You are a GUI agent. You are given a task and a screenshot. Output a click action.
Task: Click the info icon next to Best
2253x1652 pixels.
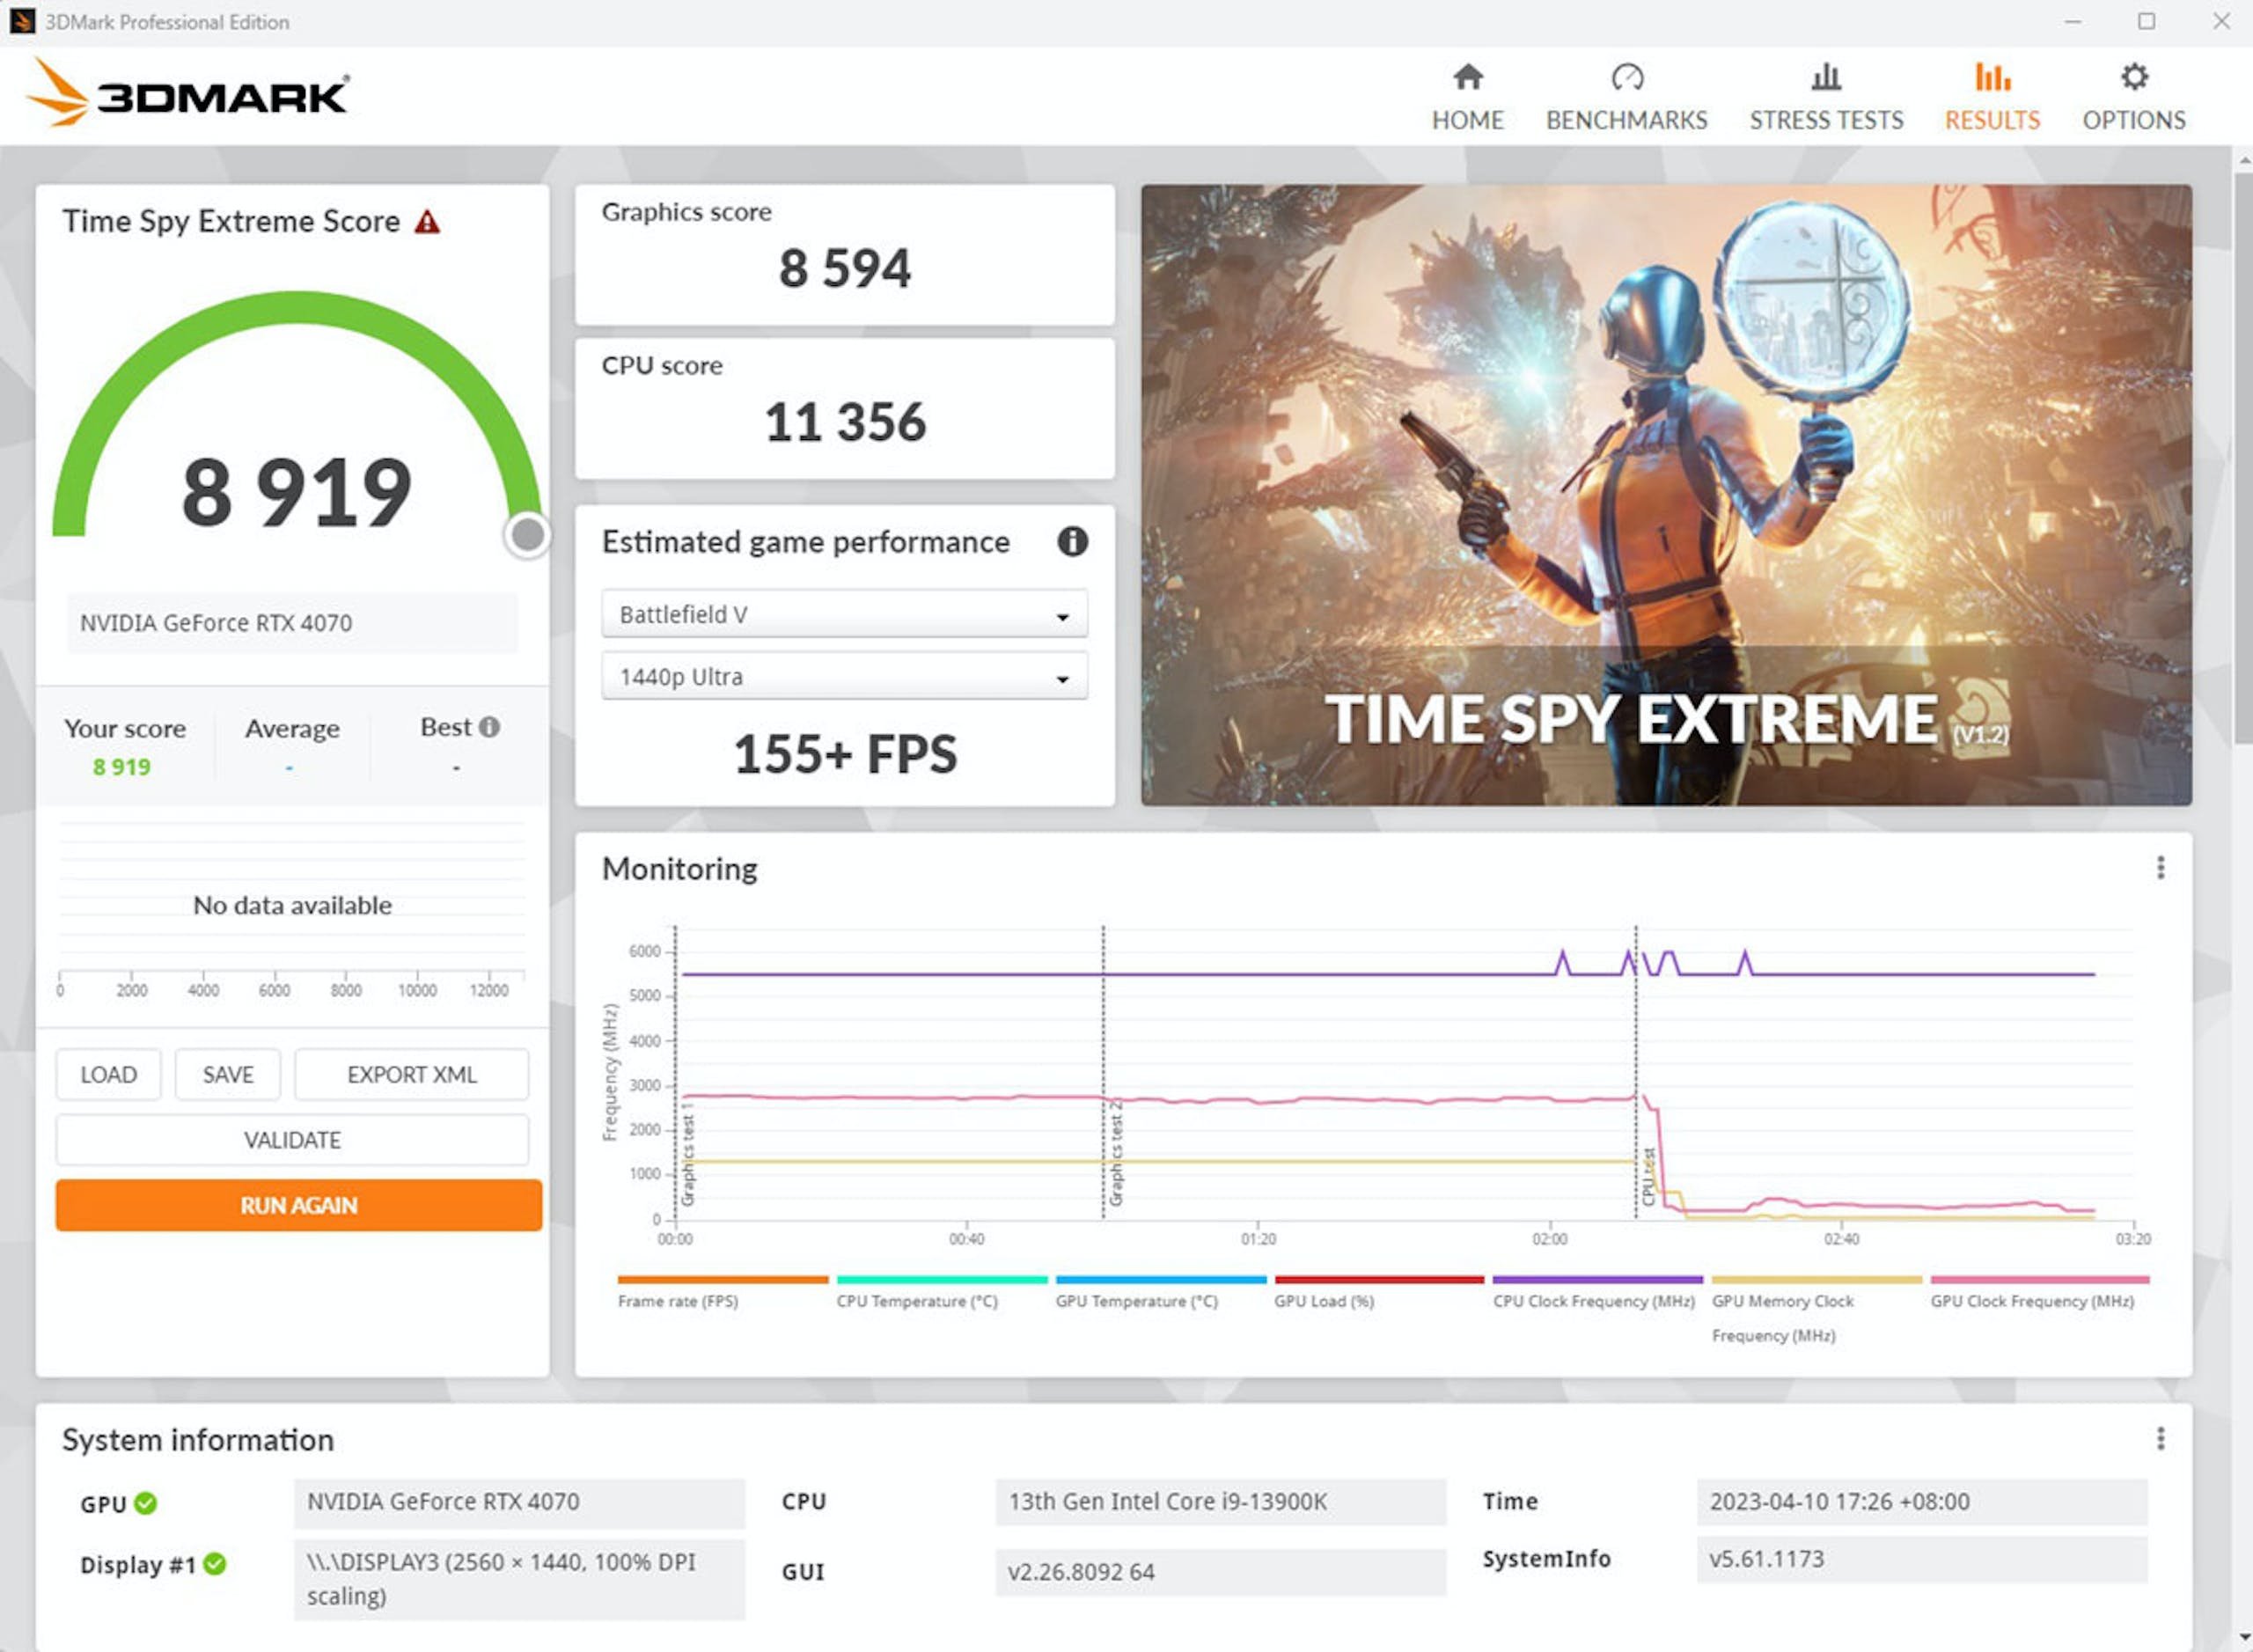click(x=489, y=727)
